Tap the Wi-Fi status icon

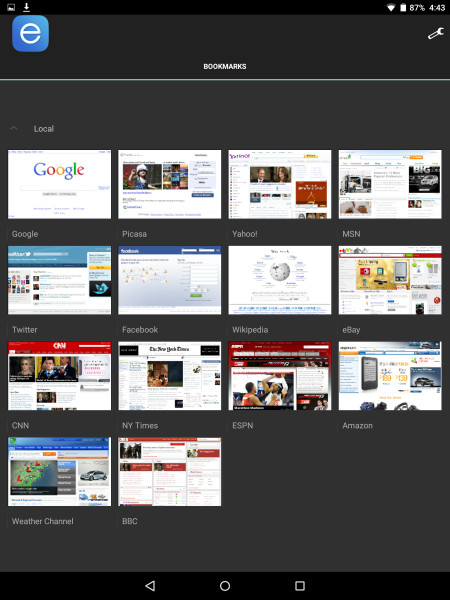click(391, 8)
